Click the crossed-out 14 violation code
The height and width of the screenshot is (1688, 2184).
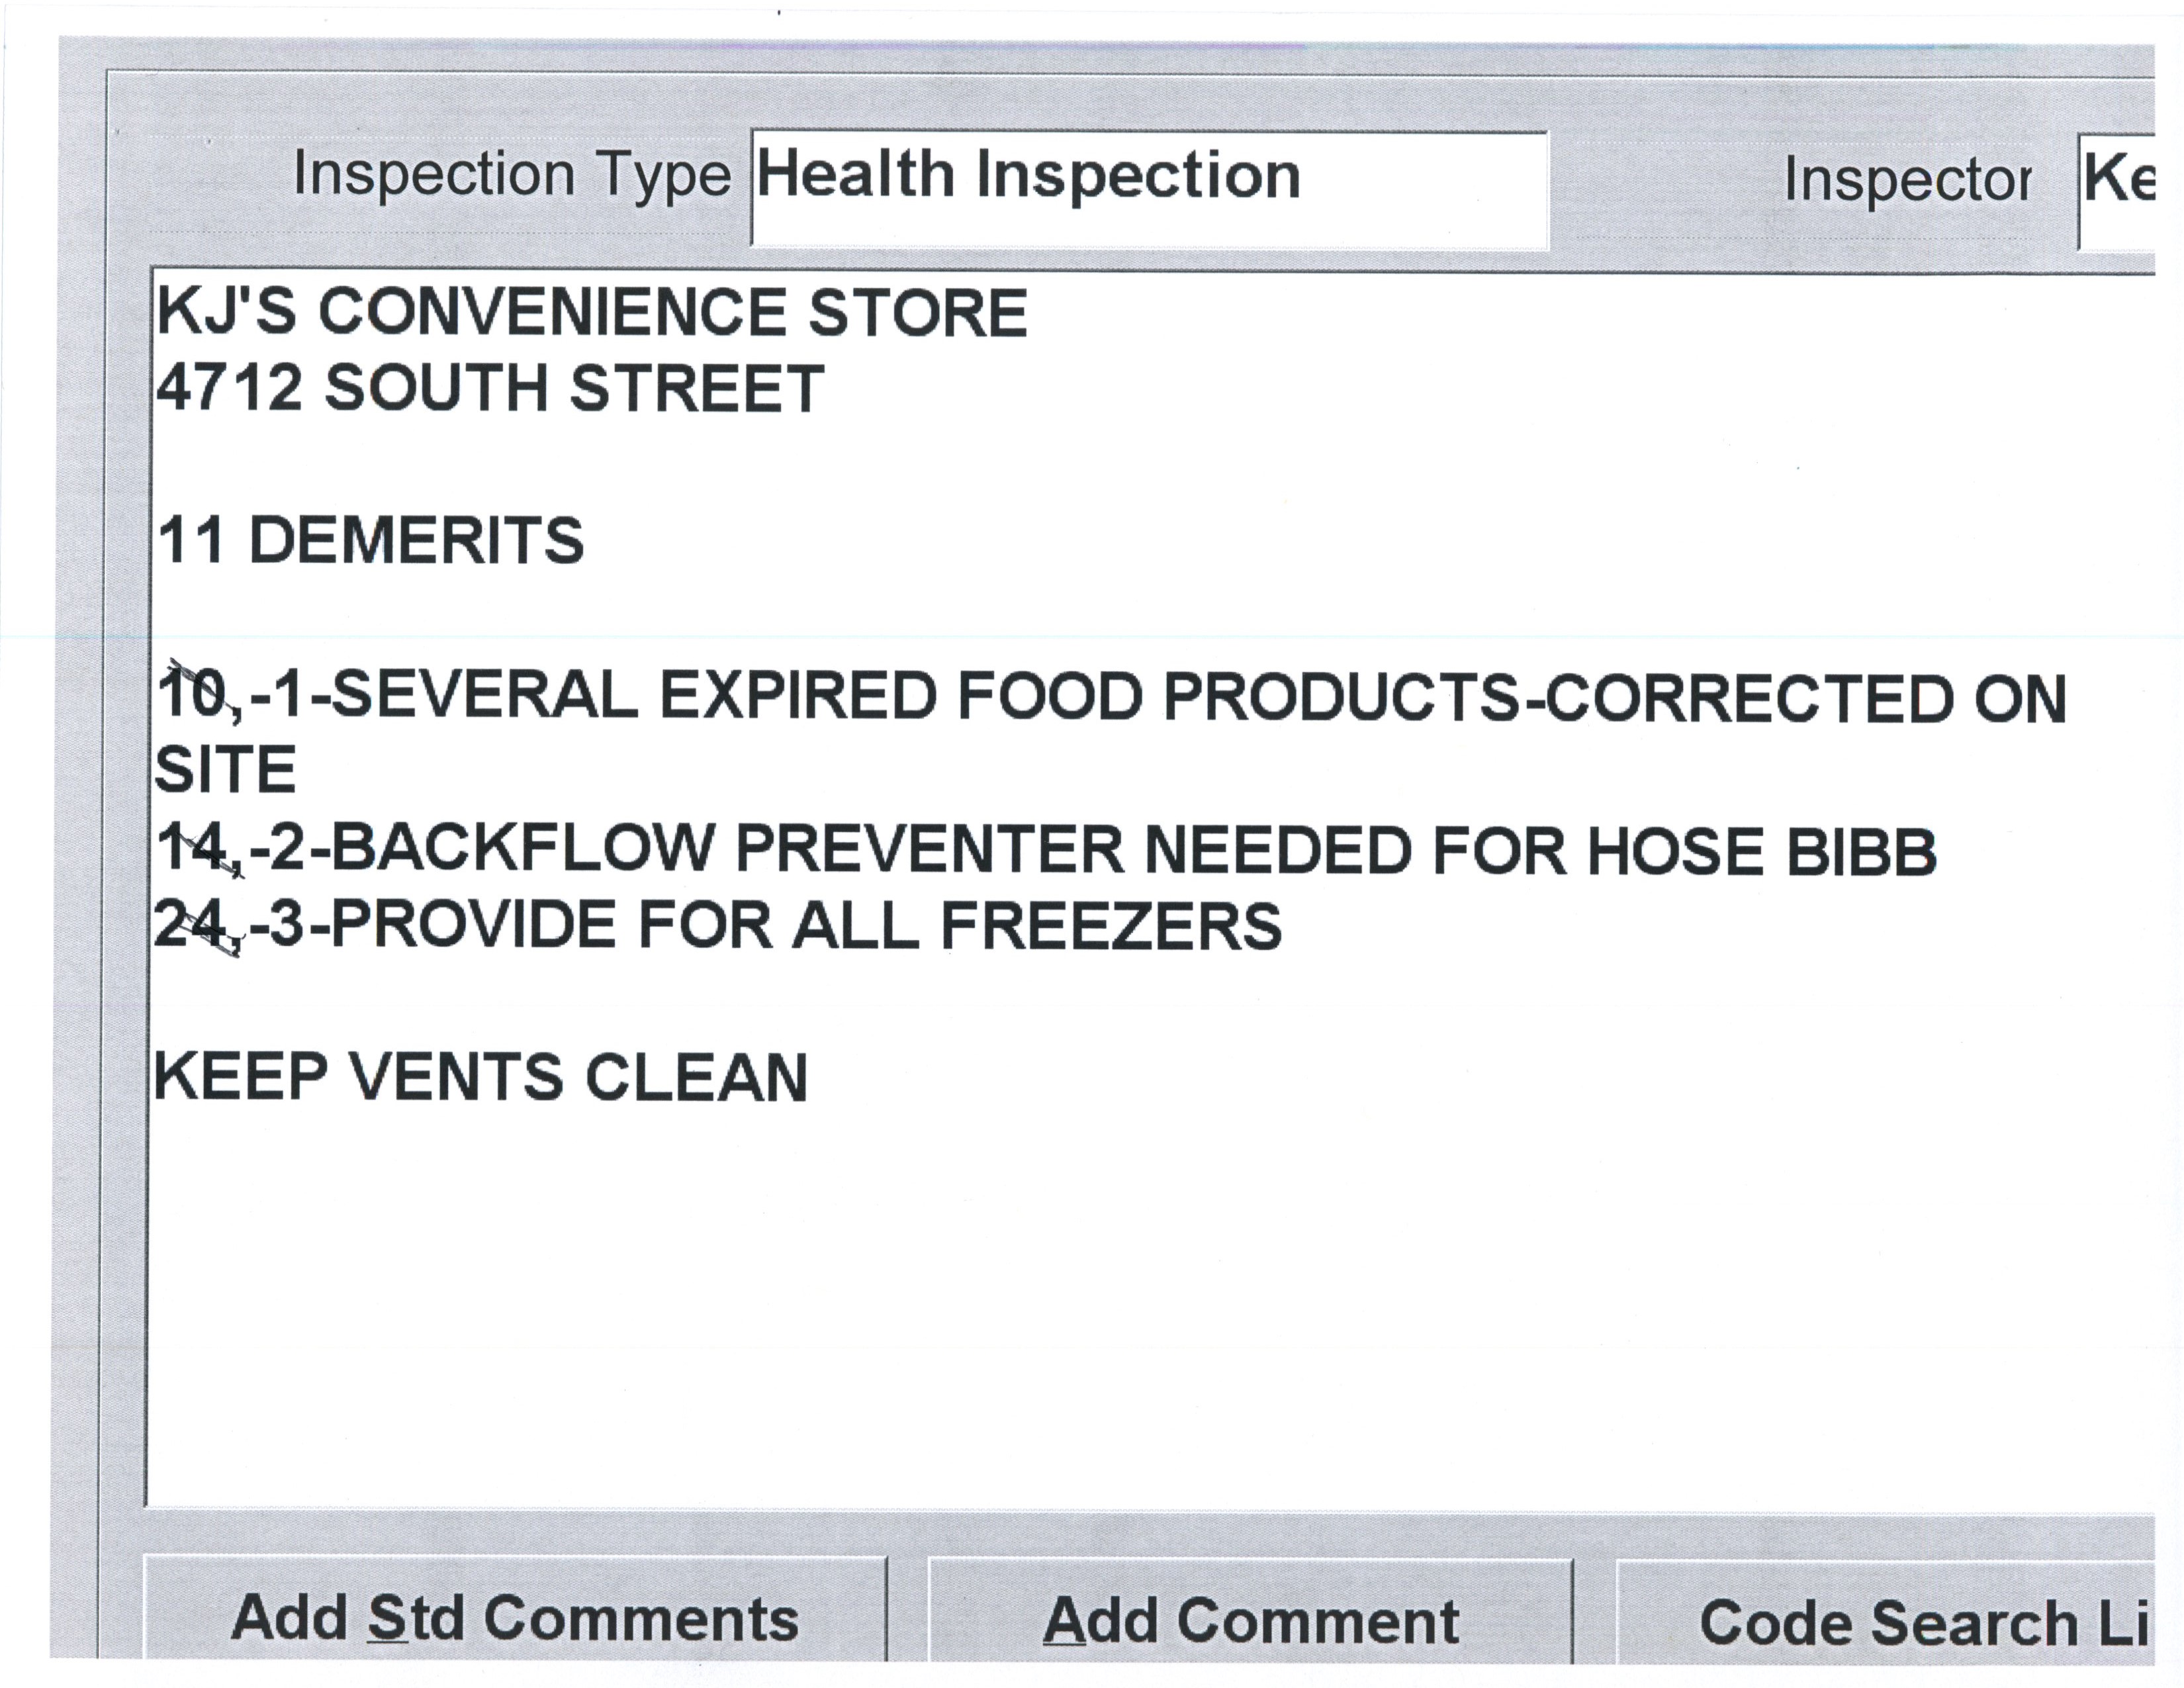pos(194,850)
